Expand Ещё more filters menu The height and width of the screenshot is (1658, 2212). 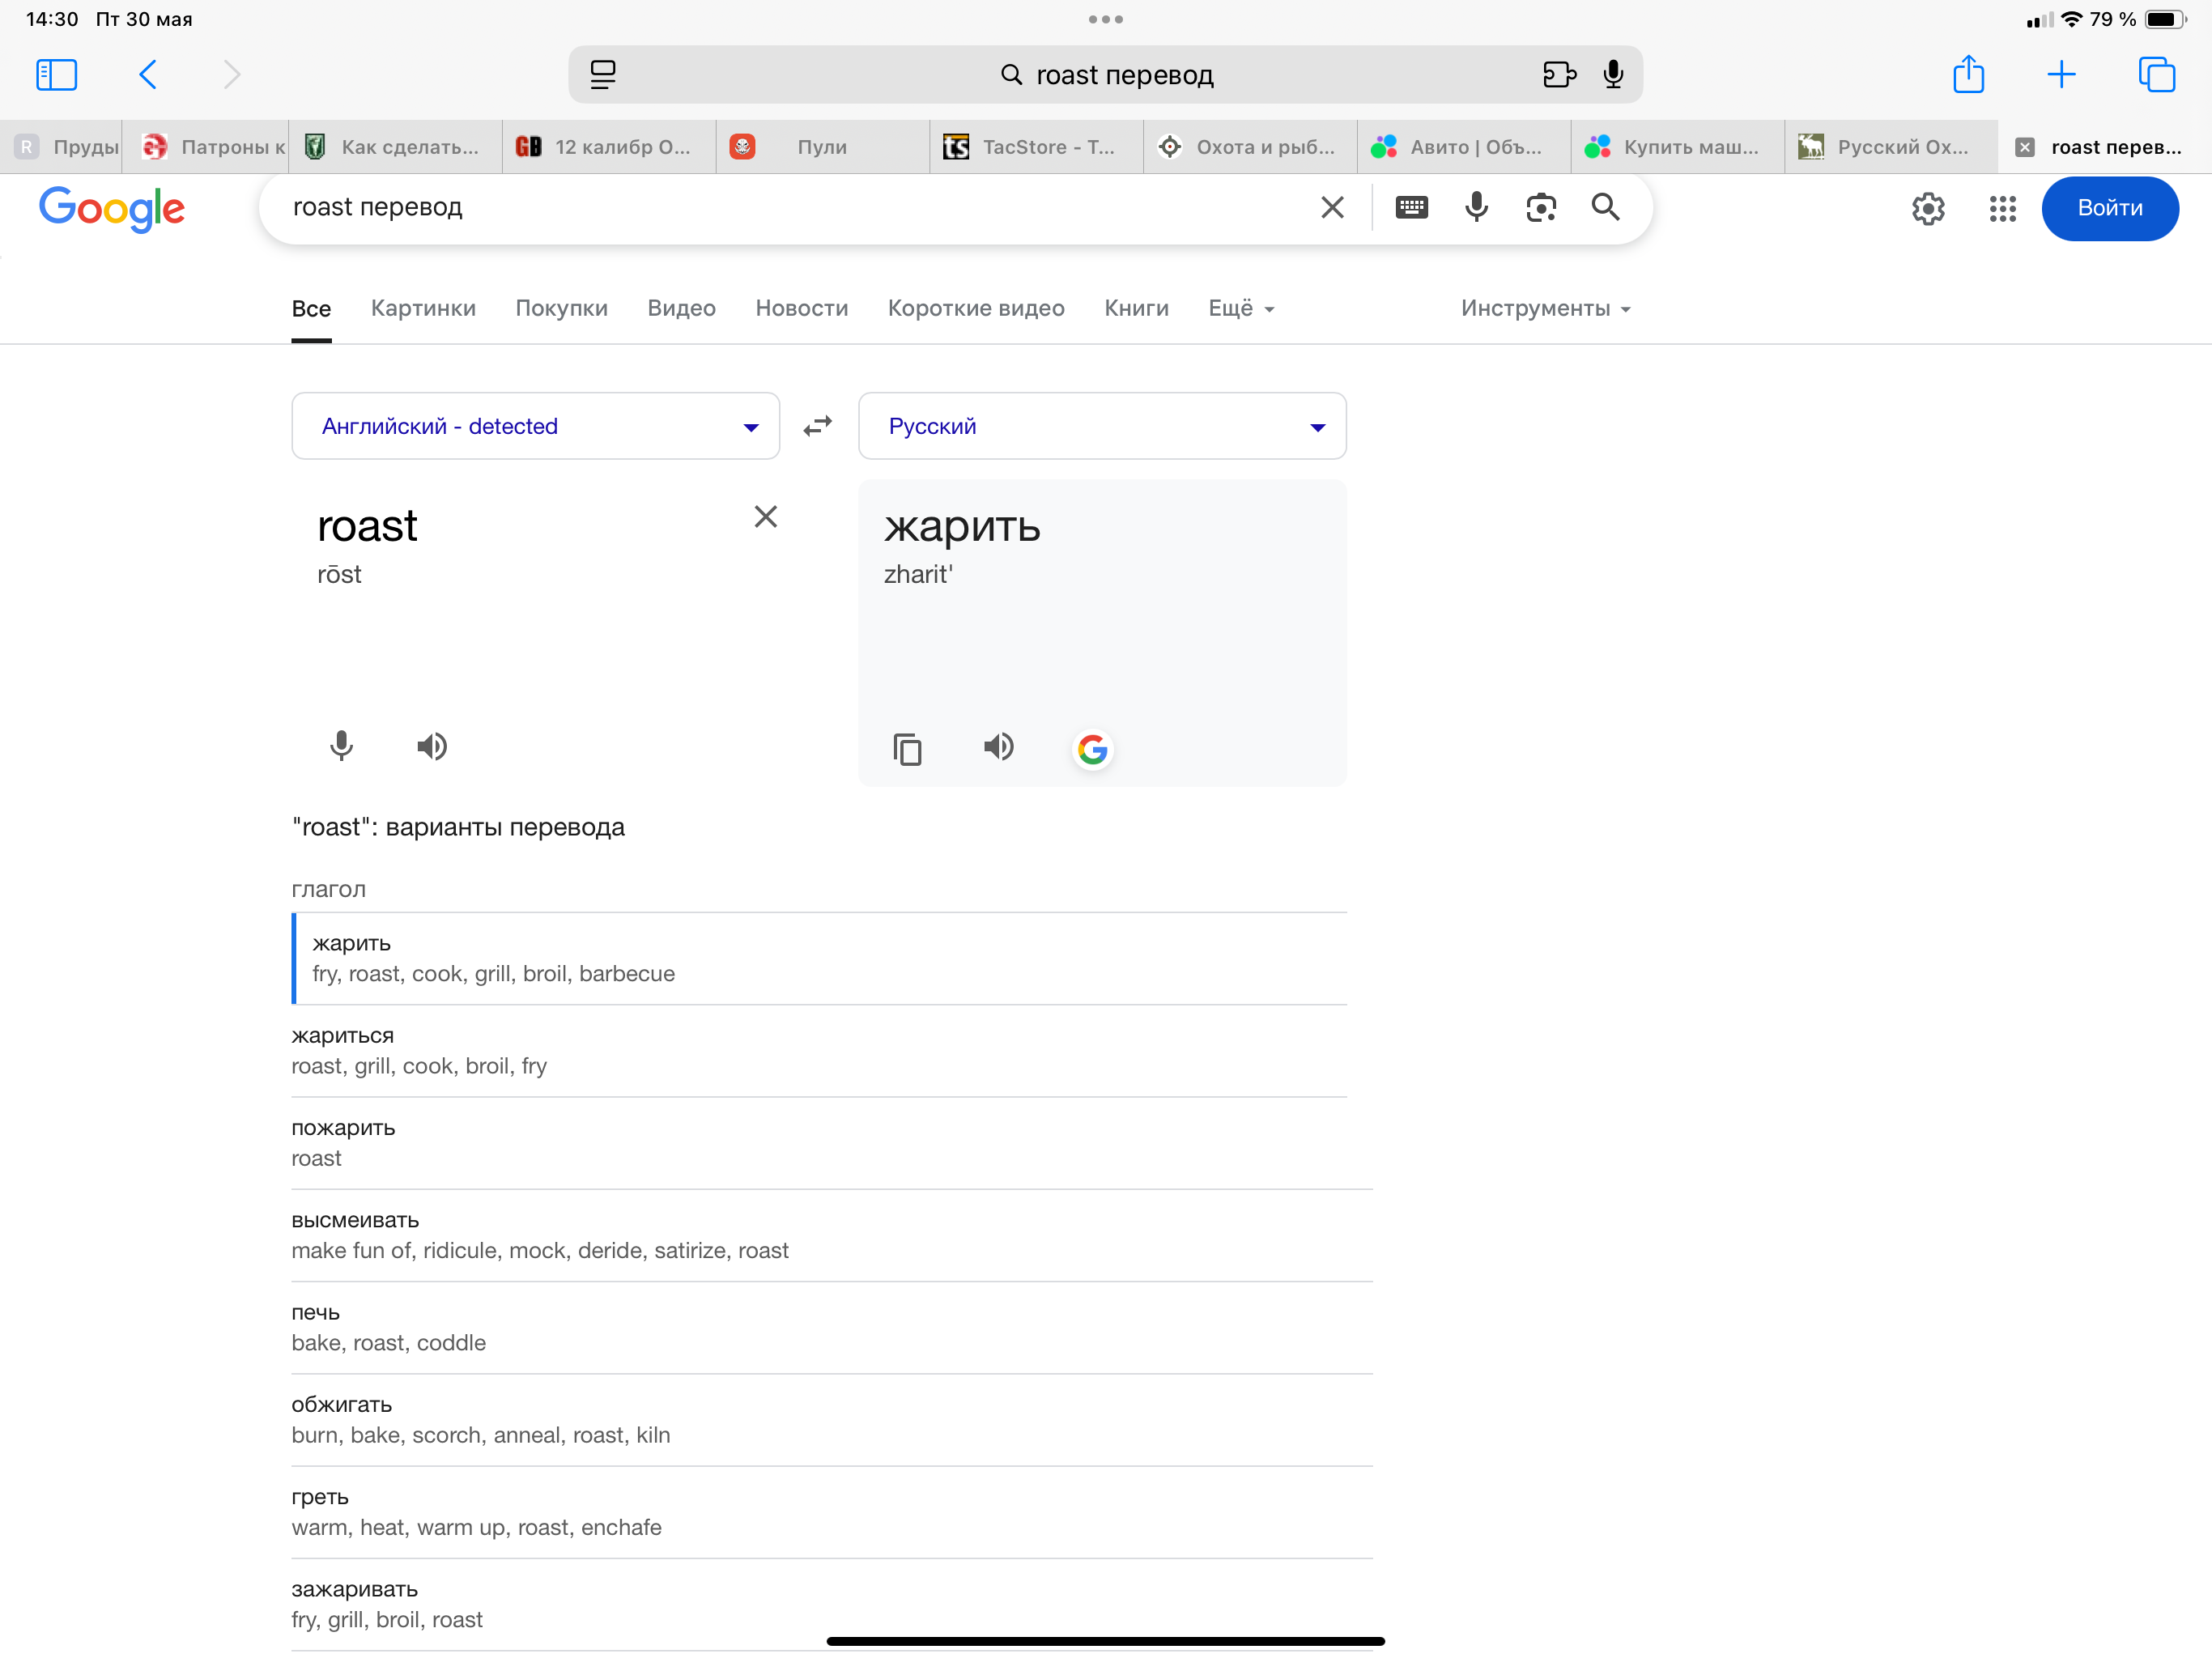click(1240, 308)
